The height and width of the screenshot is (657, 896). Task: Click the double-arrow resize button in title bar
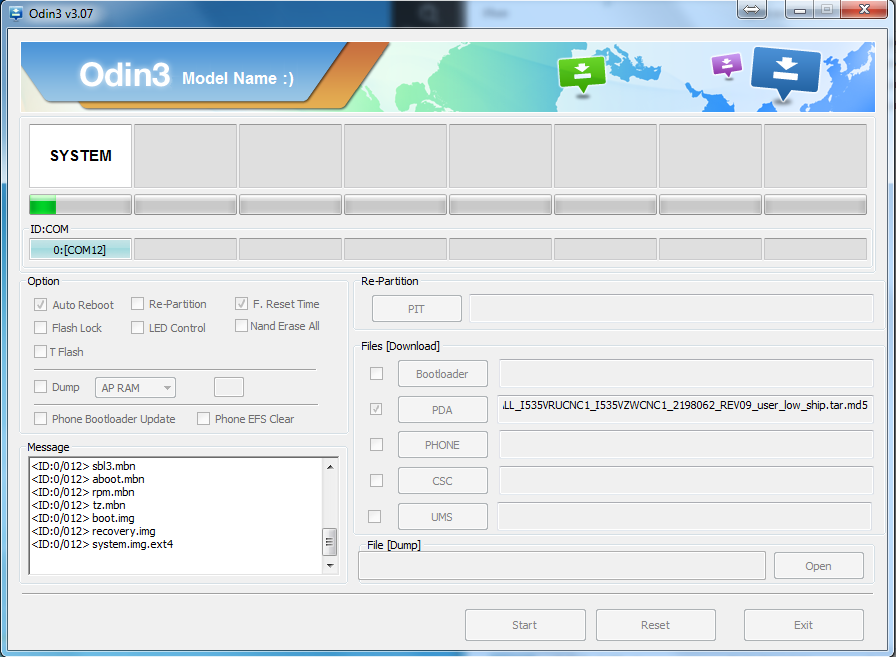(x=753, y=9)
